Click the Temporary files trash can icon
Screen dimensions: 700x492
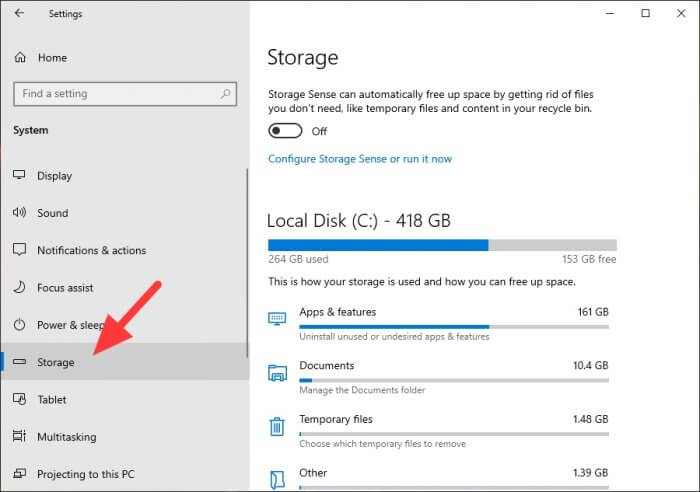pyautogui.click(x=277, y=426)
